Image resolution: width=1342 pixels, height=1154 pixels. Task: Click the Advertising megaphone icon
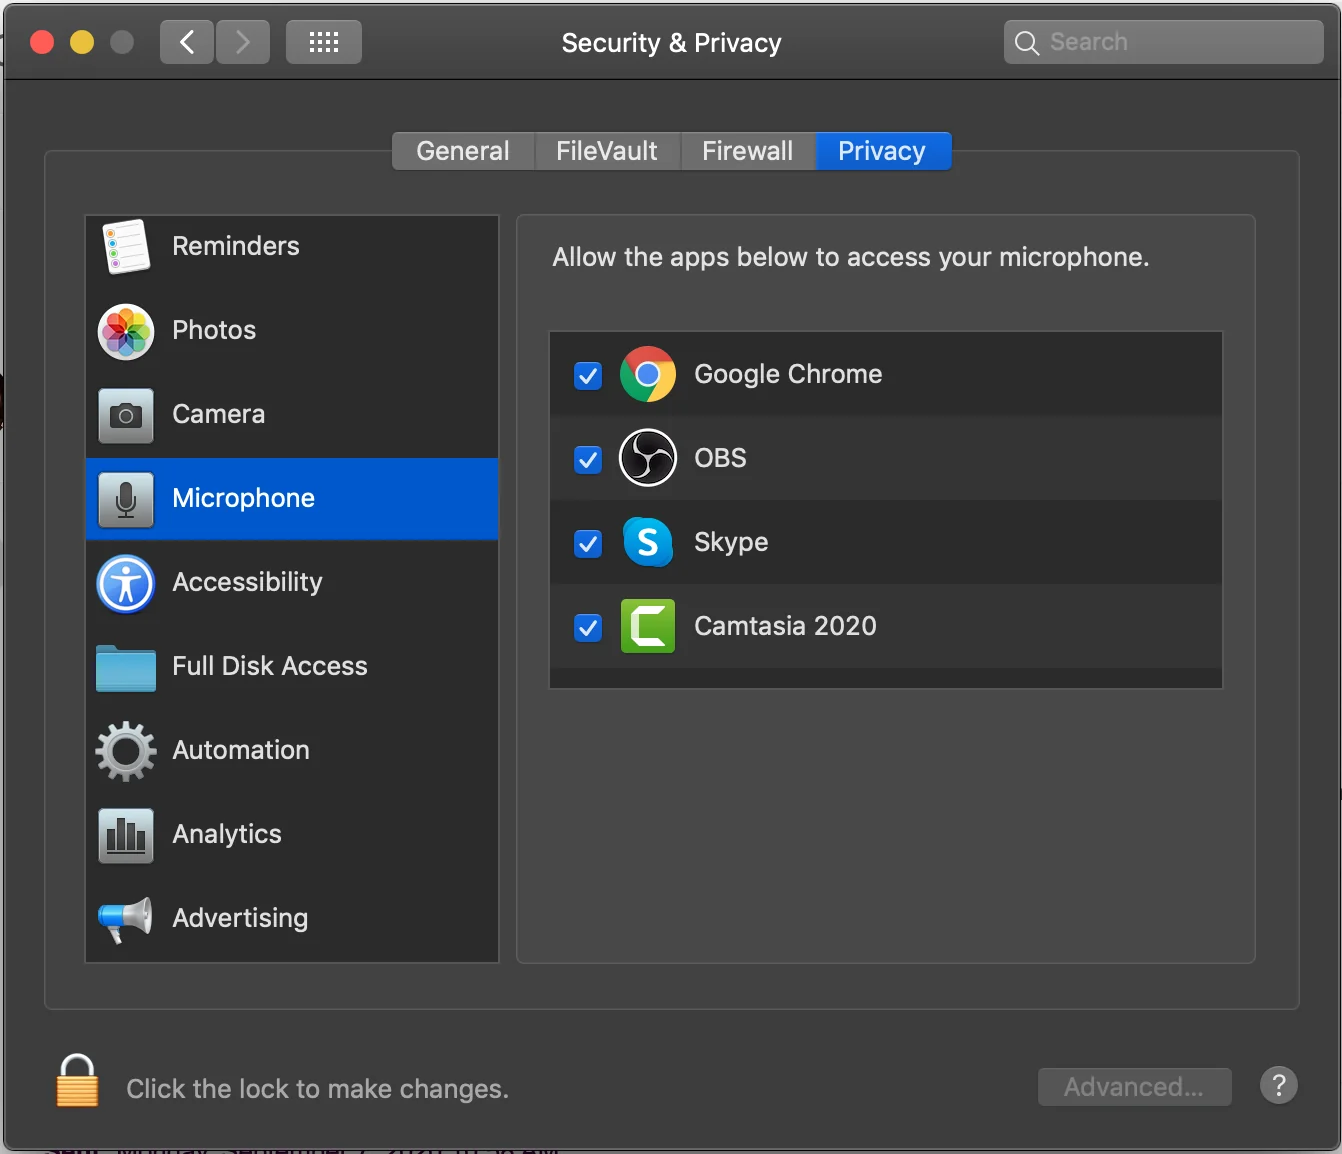[126, 919]
